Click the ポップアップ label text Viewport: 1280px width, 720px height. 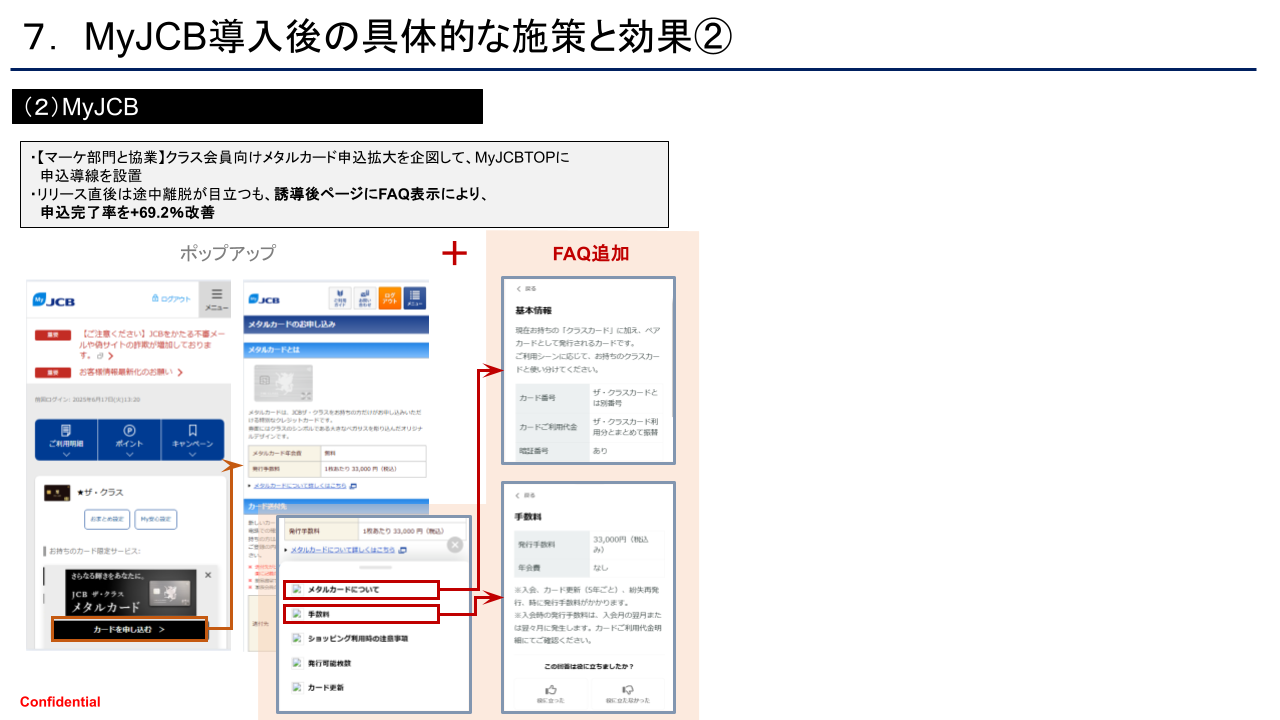pos(227,254)
